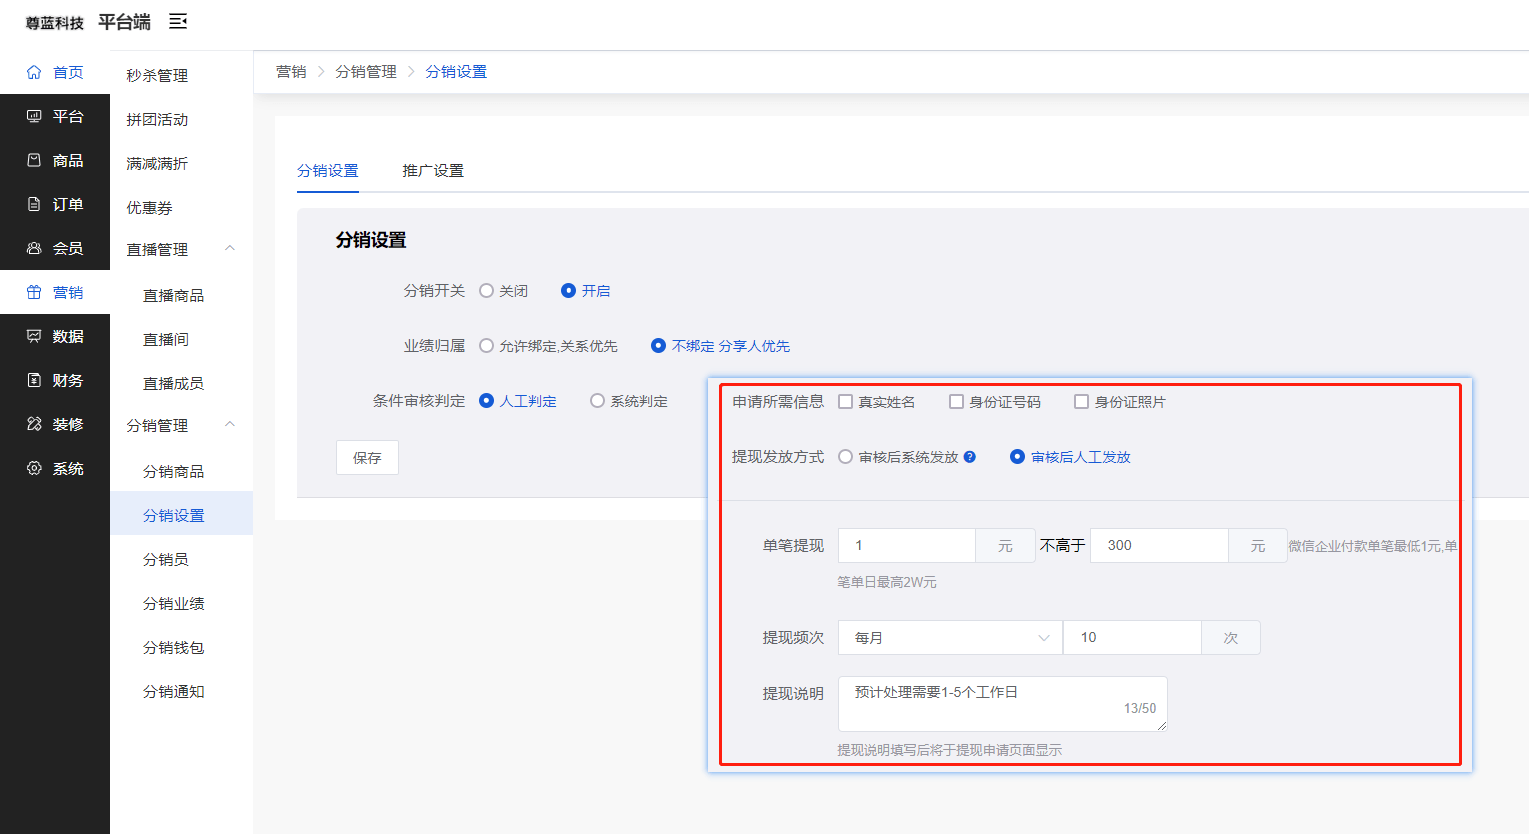Click the gear icon beside 系统

pos(34,468)
